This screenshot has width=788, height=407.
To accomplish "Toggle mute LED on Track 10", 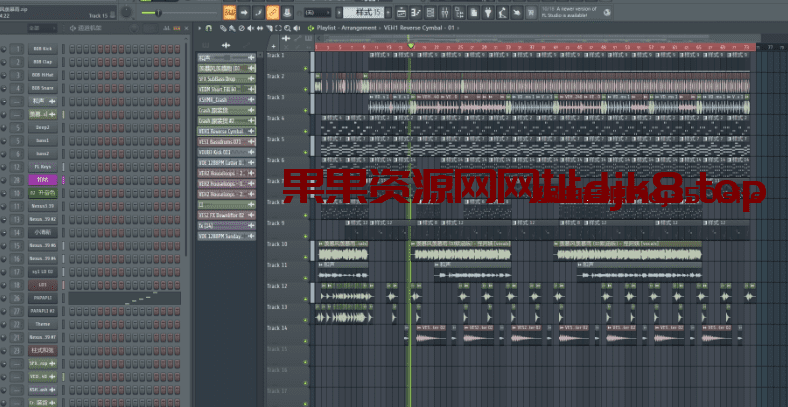I will tap(306, 255).
